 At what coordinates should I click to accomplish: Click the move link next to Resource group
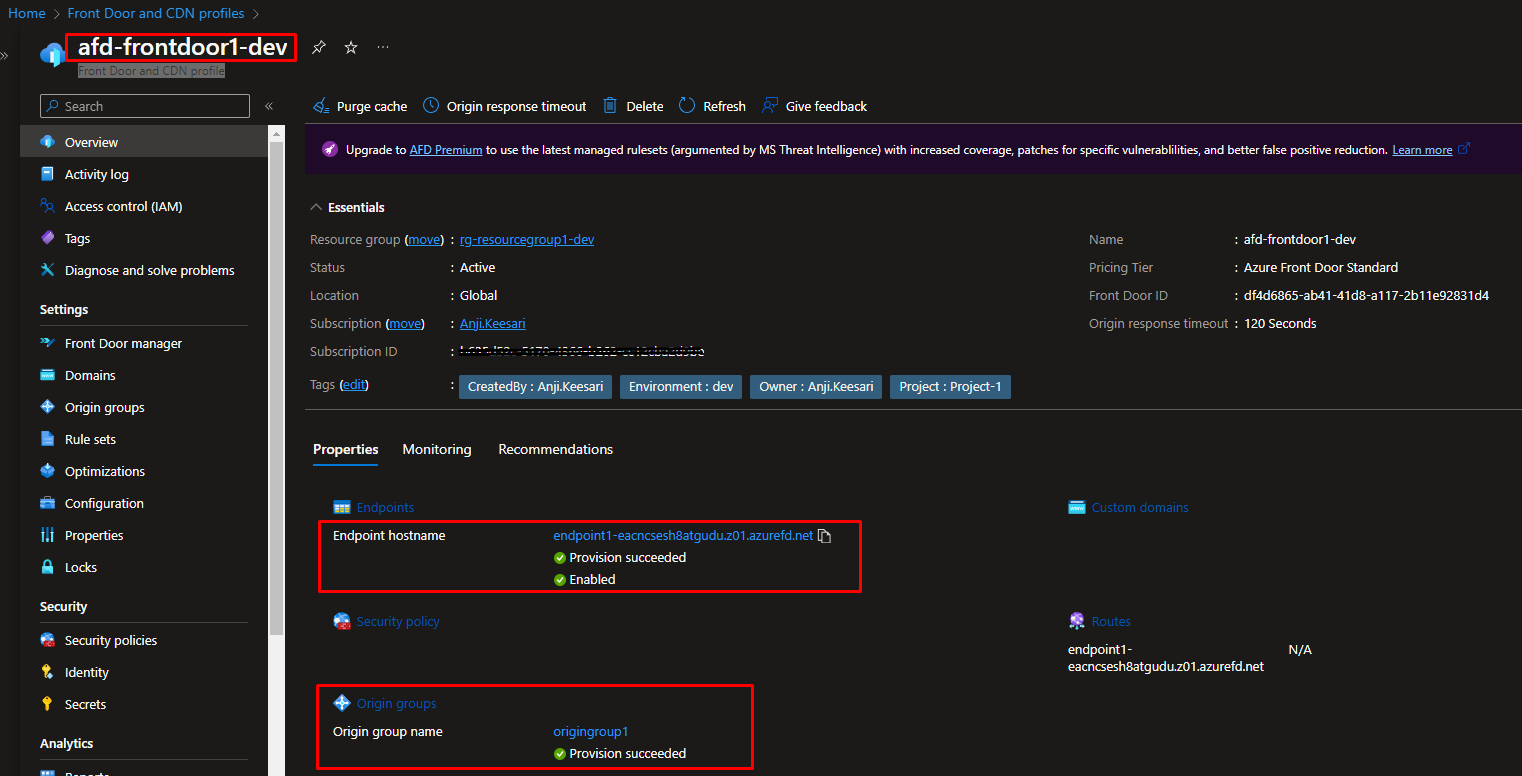coord(424,240)
